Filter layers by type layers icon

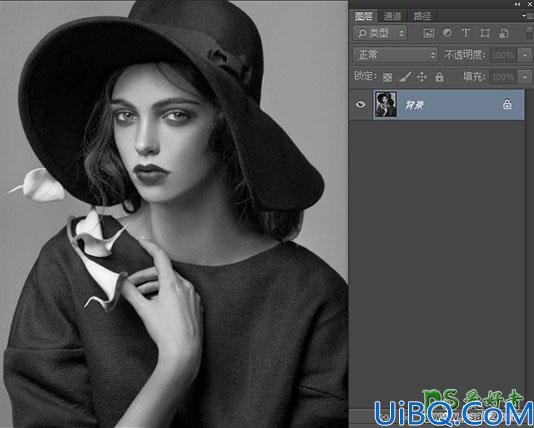pos(466,33)
